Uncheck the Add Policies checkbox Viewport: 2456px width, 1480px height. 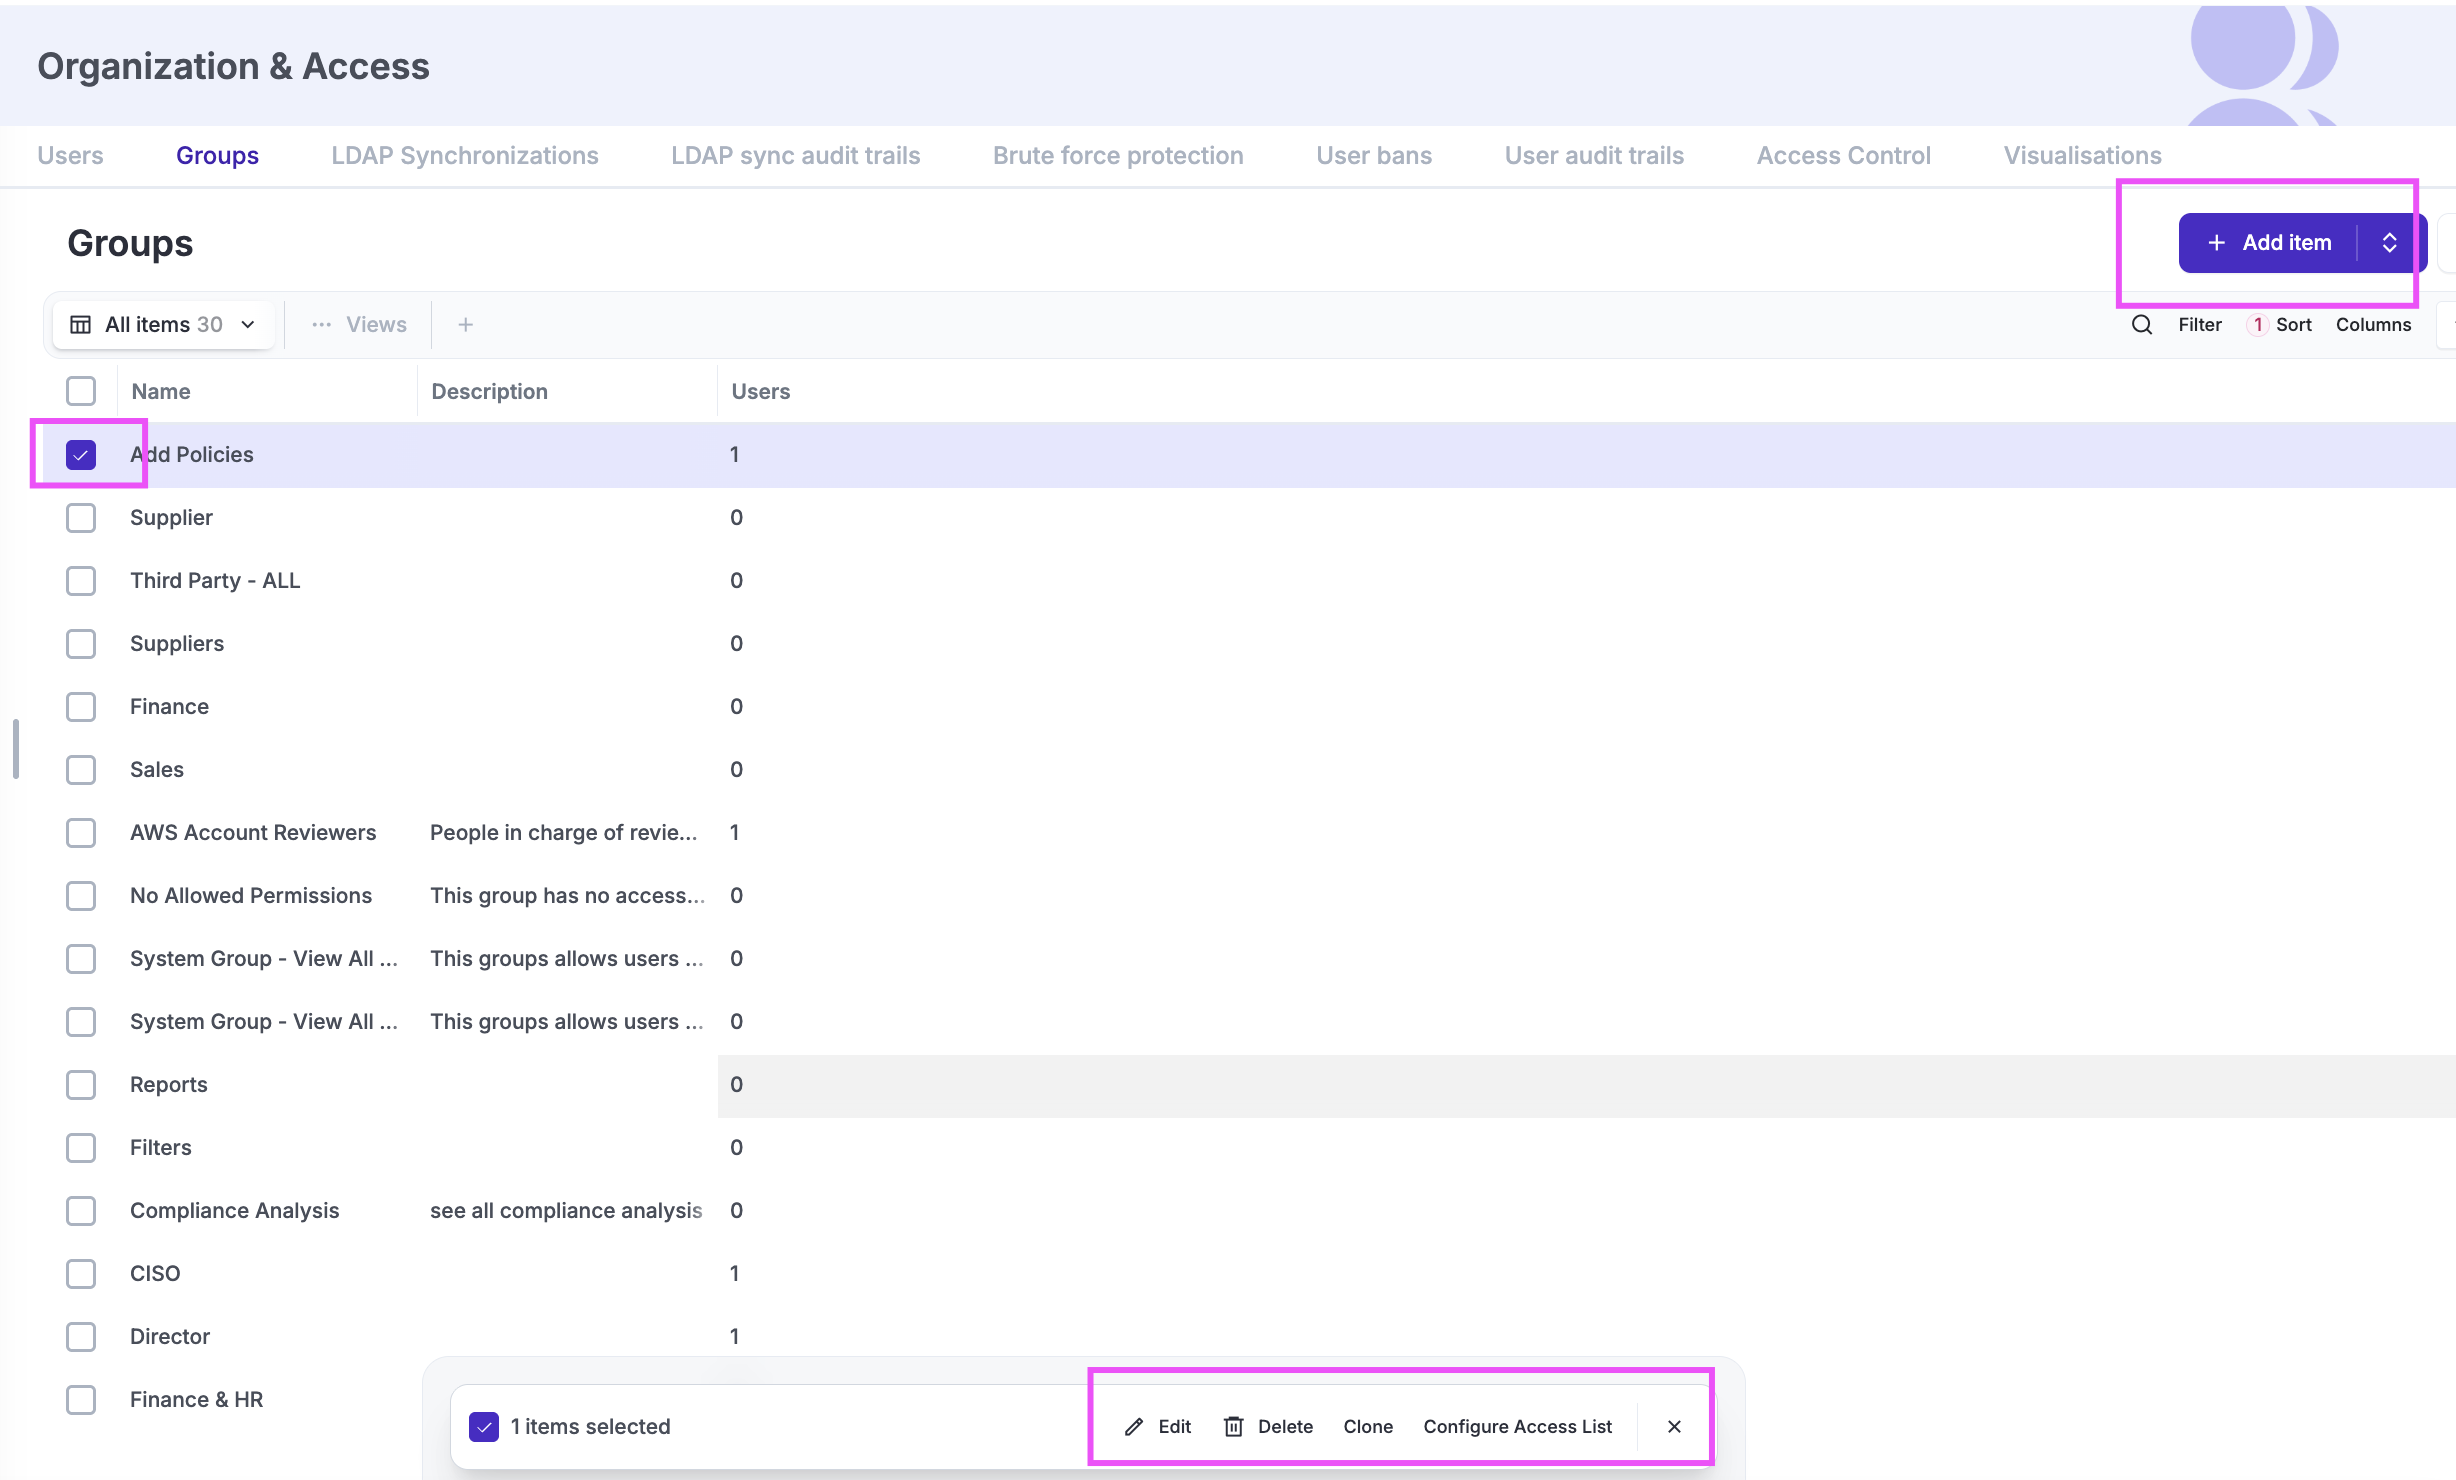pyautogui.click(x=81, y=455)
